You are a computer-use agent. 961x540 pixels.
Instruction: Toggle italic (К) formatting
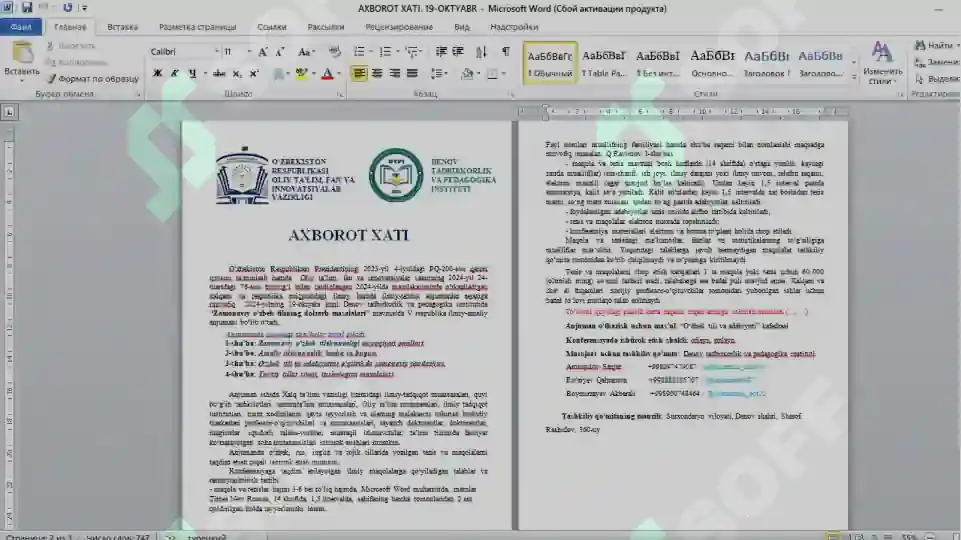pos(175,74)
